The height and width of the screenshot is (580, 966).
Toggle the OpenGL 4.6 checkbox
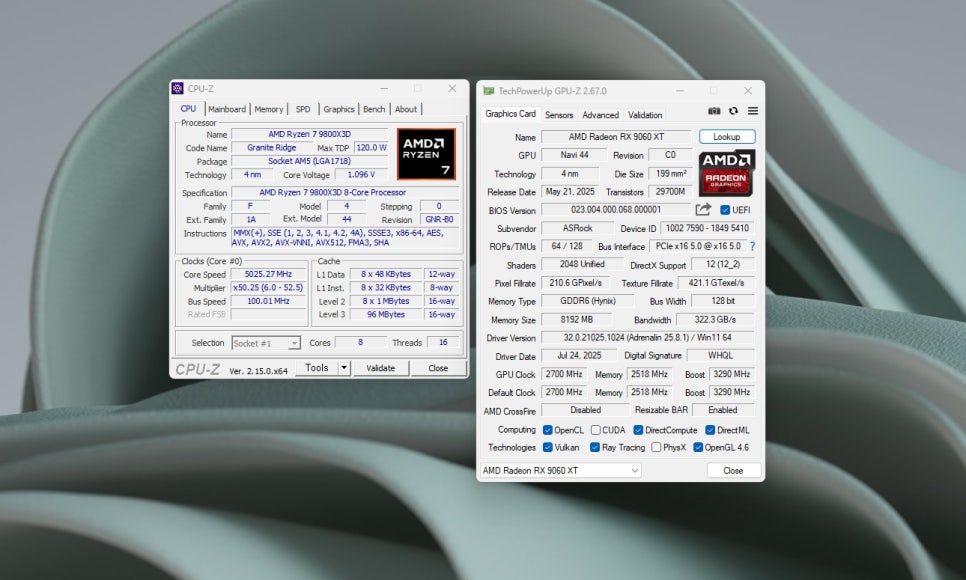[698, 447]
